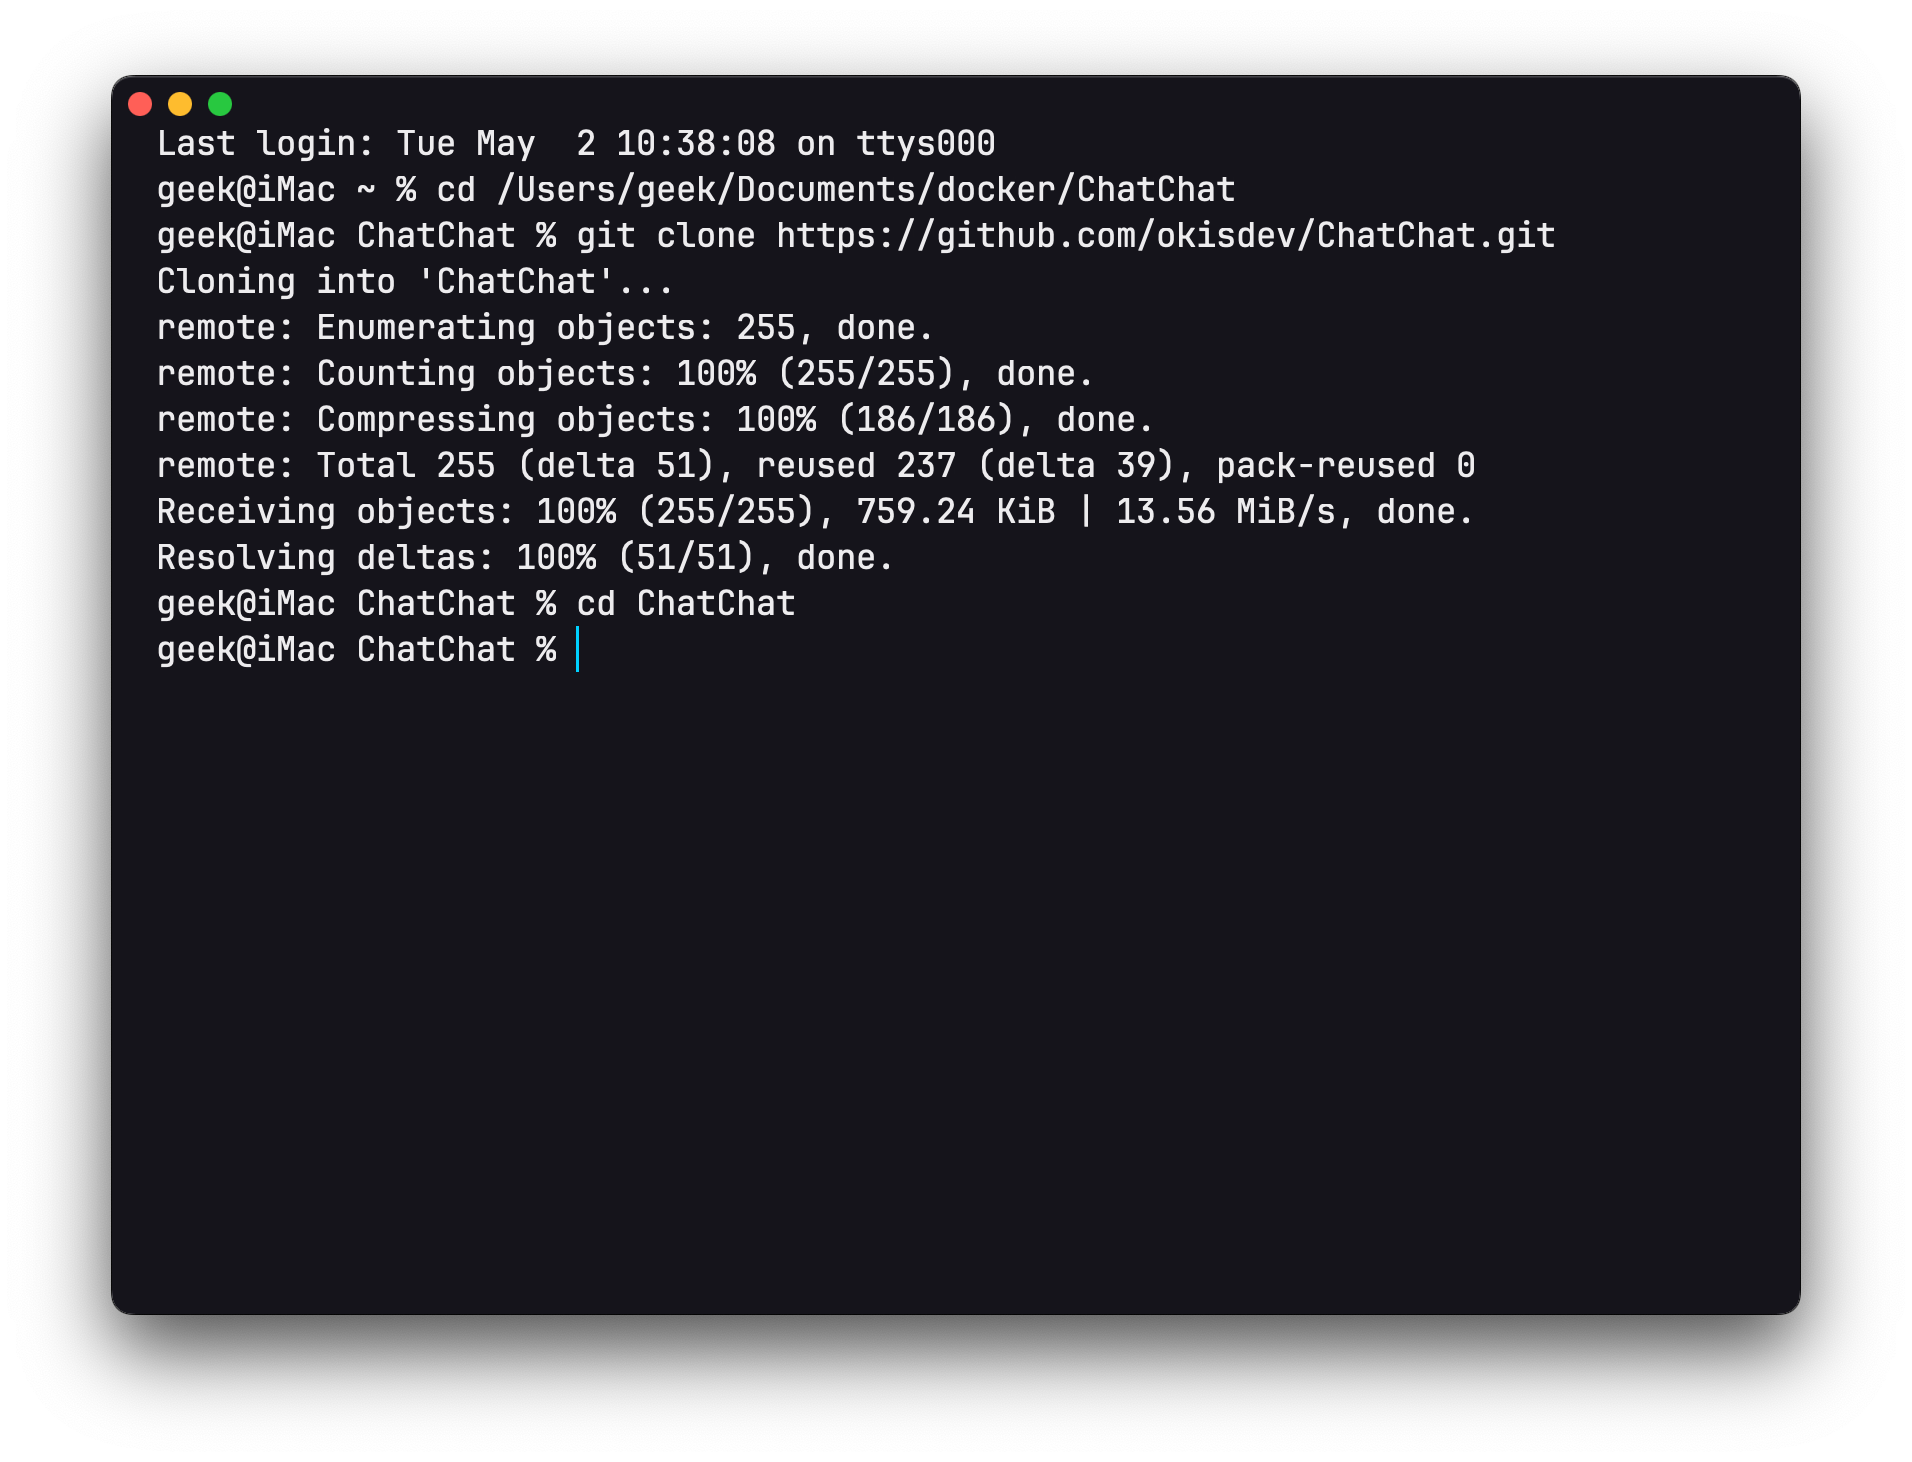Maximize the terminal using the green button

click(x=220, y=104)
